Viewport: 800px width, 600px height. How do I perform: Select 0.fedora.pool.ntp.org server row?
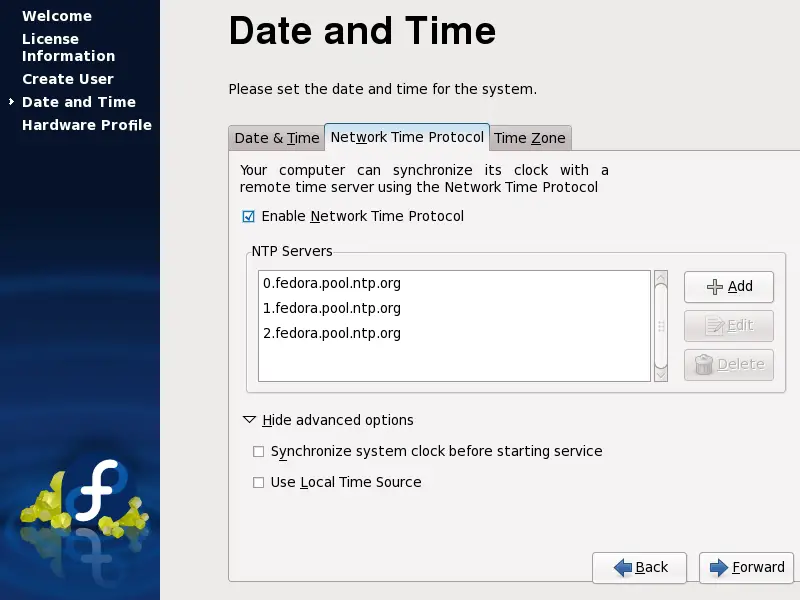click(x=454, y=283)
